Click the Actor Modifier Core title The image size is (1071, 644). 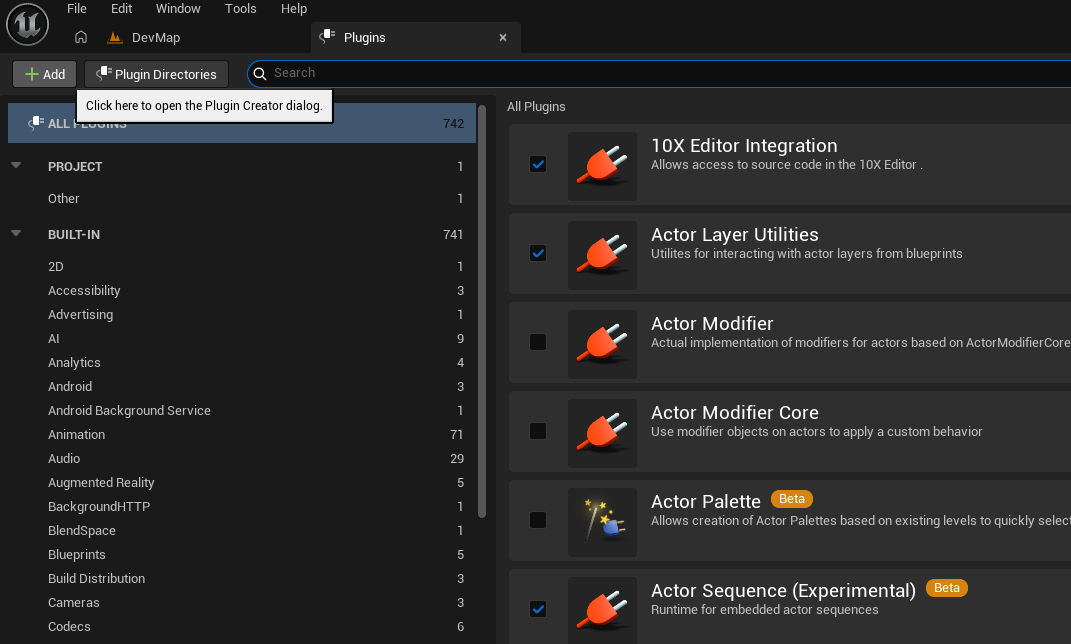point(734,412)
